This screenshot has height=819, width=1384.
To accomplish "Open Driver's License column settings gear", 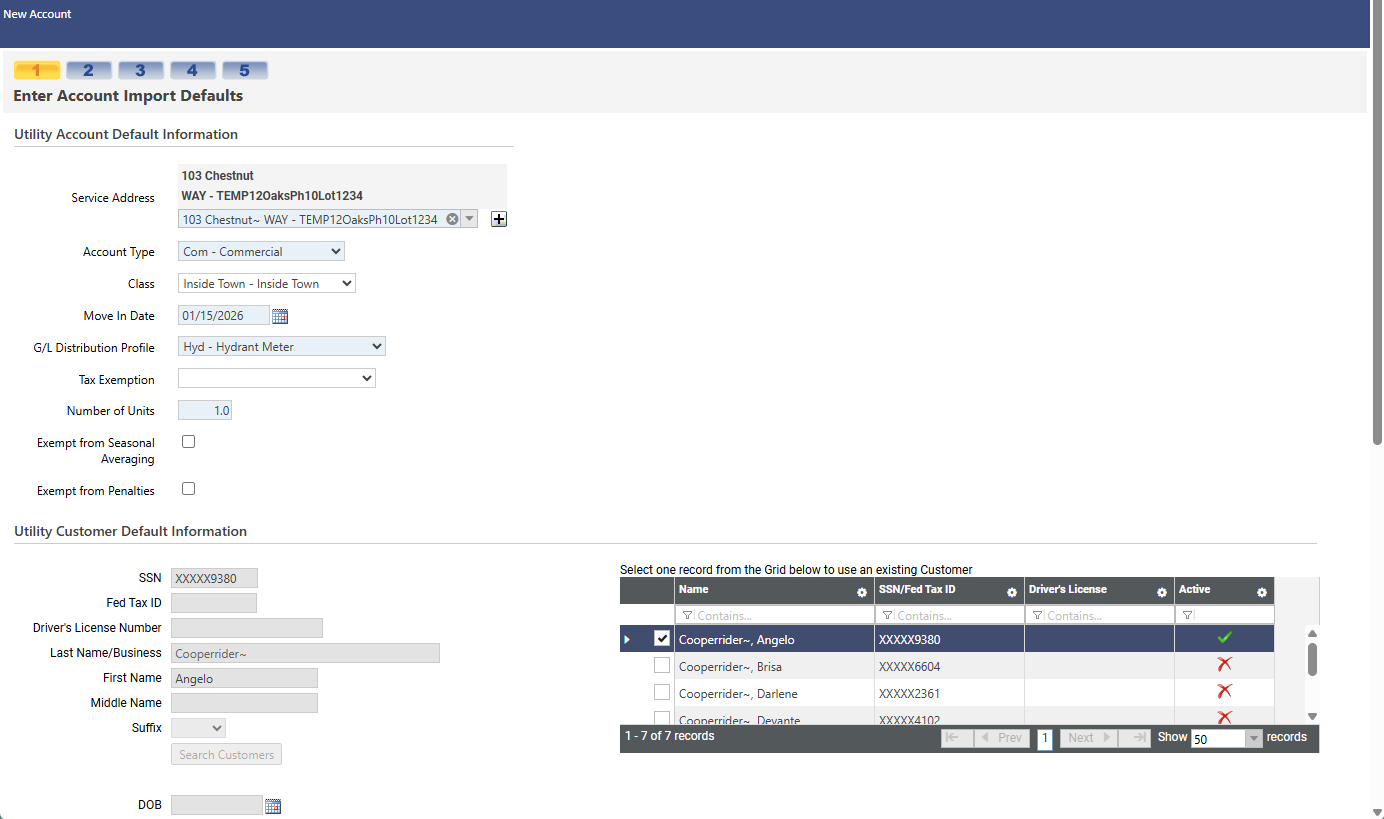I will coord(1161,592).
